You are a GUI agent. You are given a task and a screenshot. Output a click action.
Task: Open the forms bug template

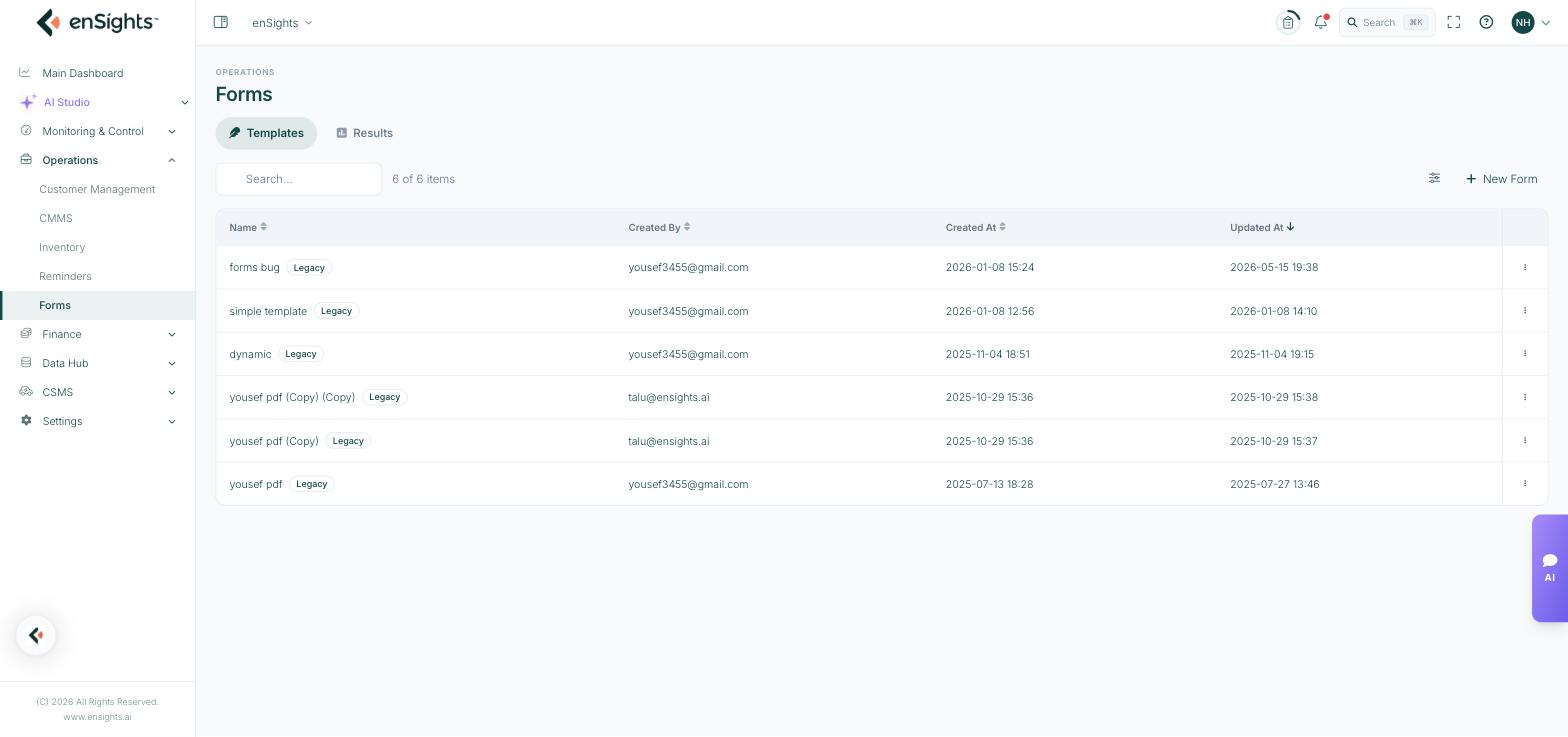(254, 267)
